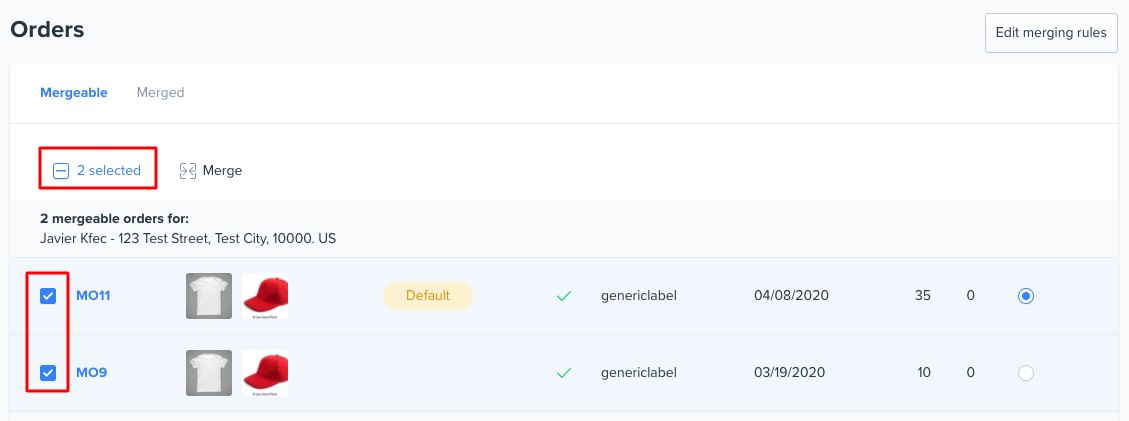Image resolution: width=1129 pixels, height=421 pixels.
Task: Click the green checkmark in MO11 row
Action: (564, 296)
